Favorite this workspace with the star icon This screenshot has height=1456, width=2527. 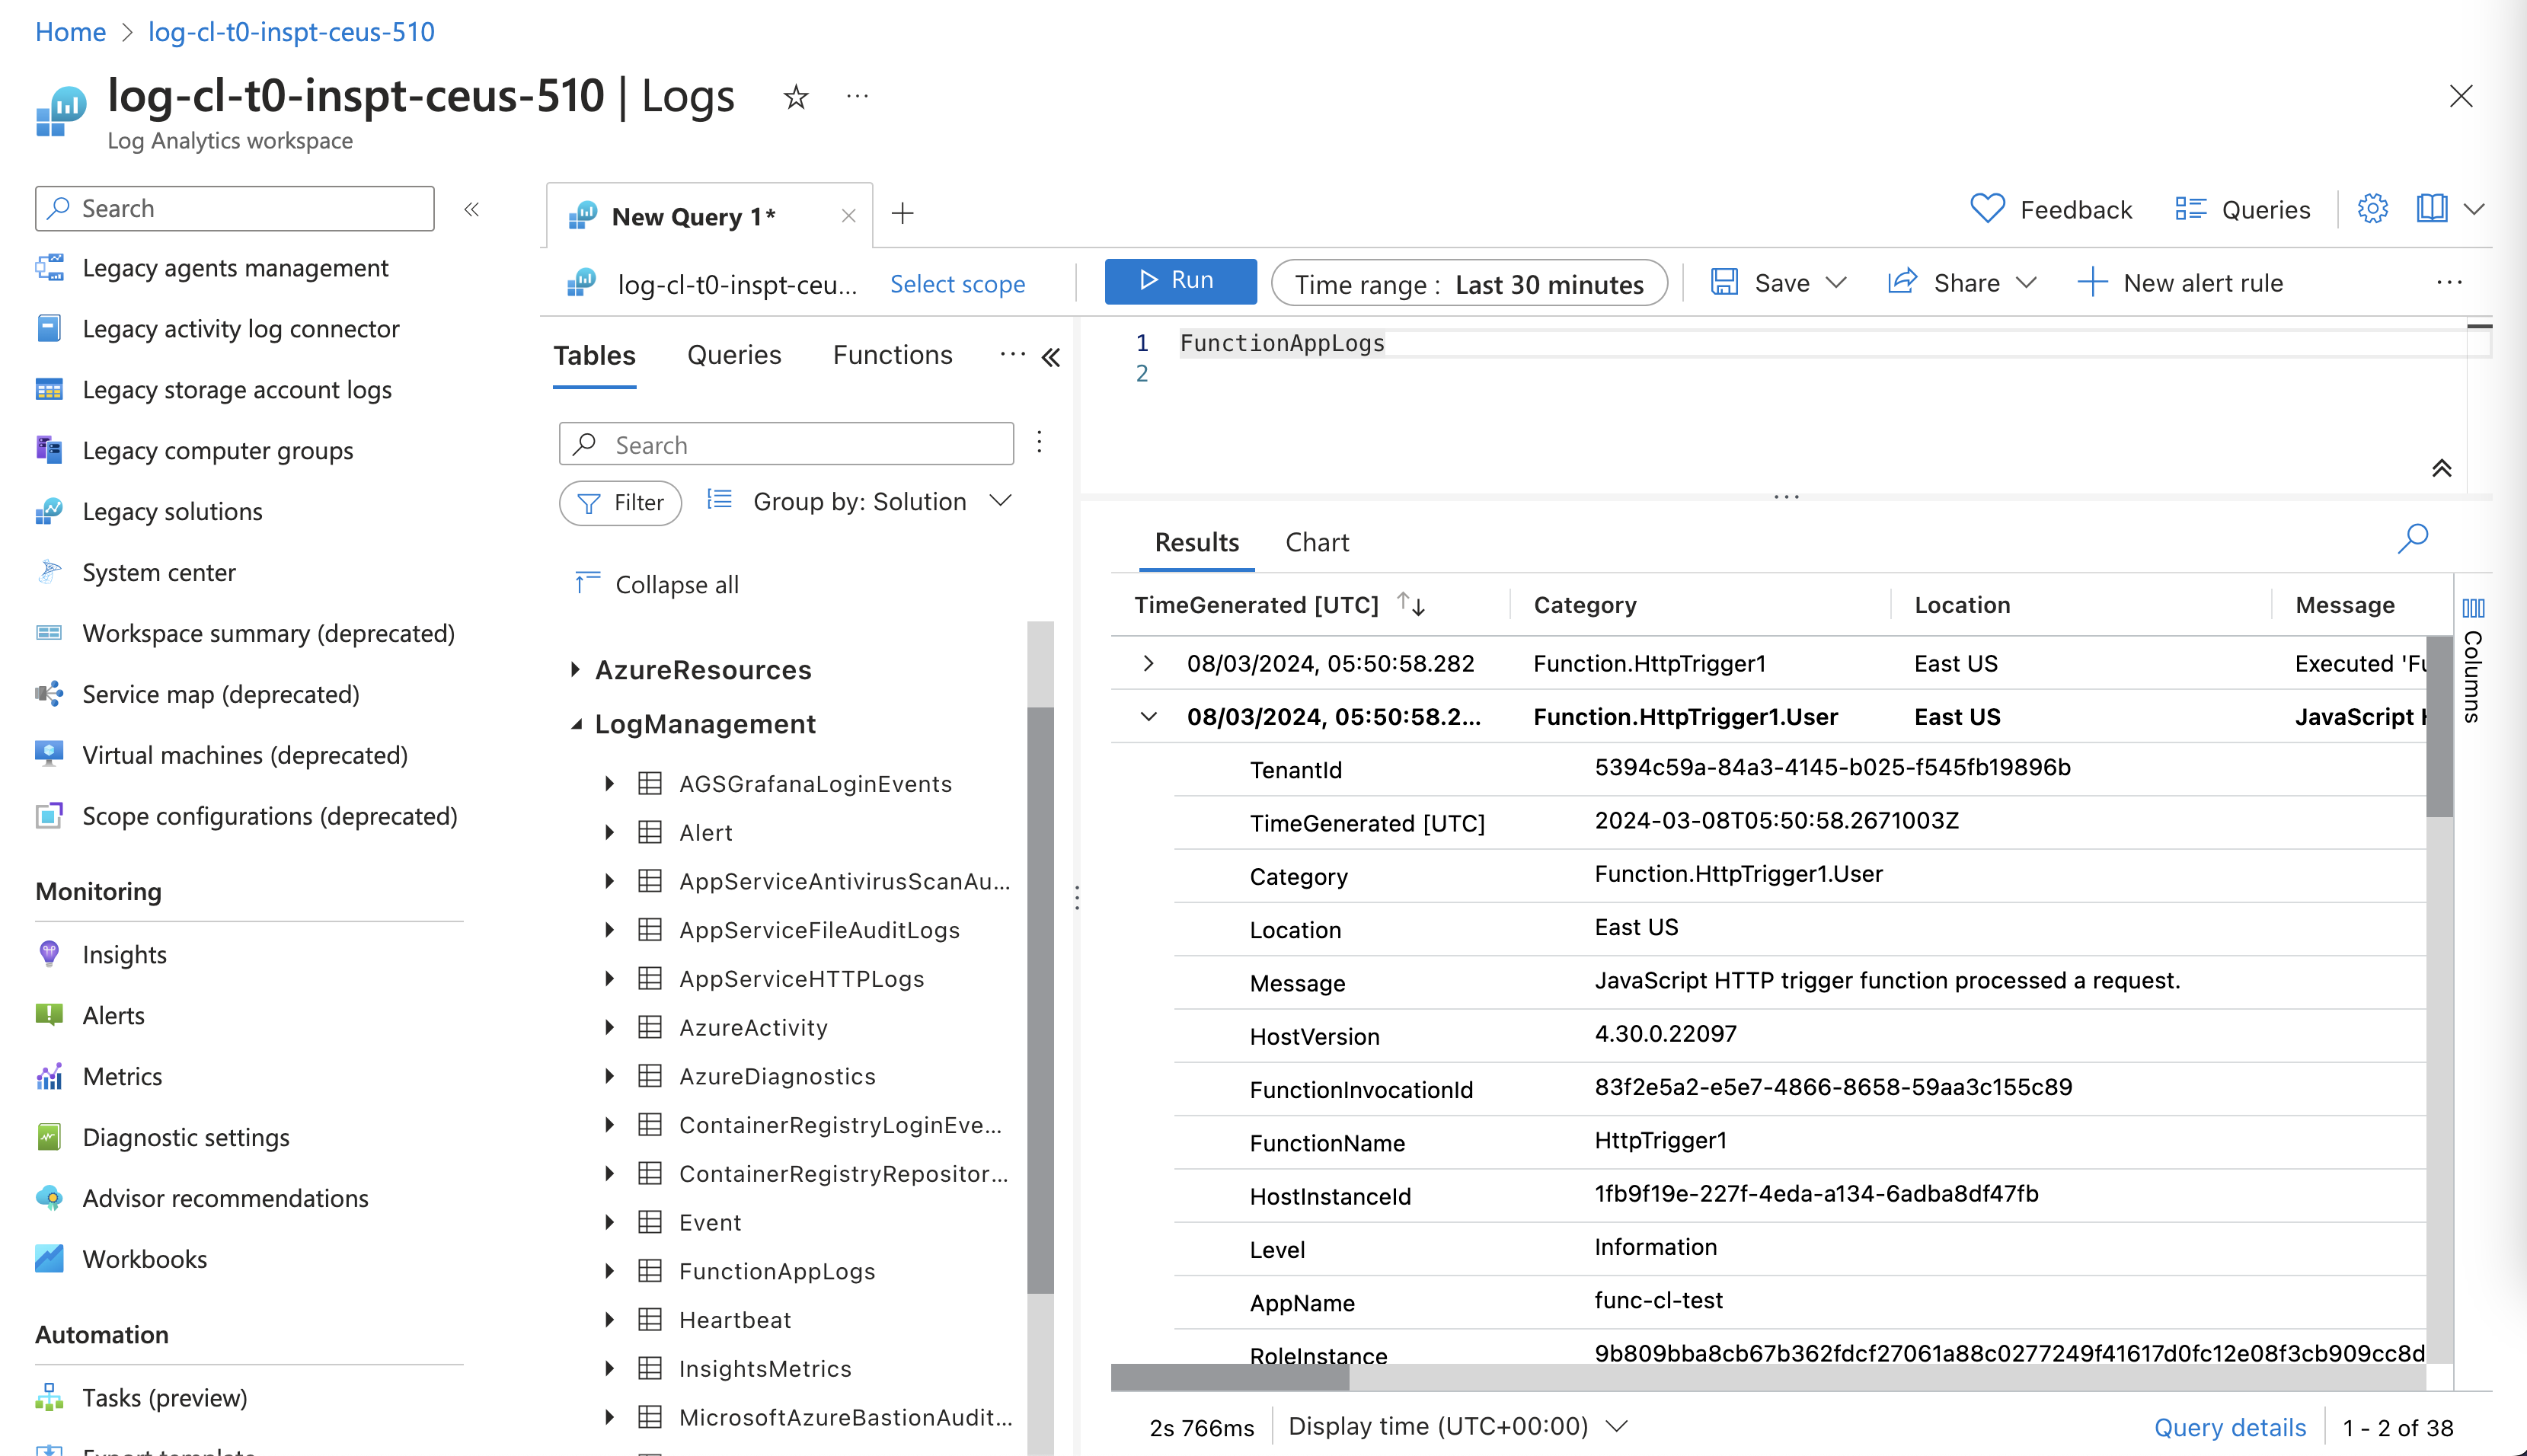coord(796,97)
